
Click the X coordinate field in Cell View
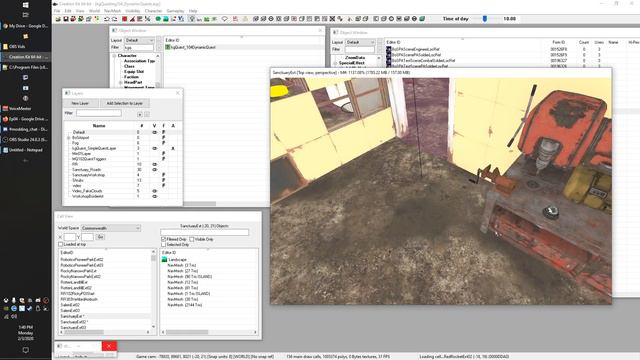coord(70,237)
